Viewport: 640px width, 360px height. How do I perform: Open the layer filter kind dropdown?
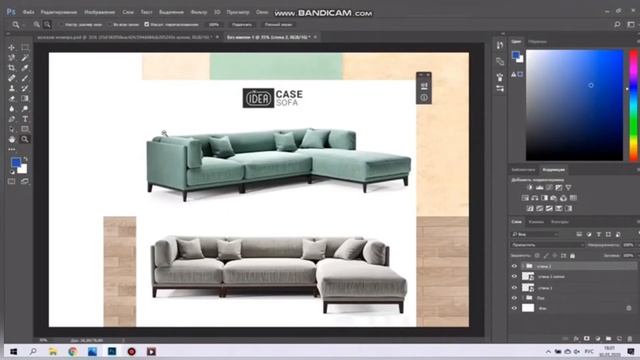[x=535, y=234]
